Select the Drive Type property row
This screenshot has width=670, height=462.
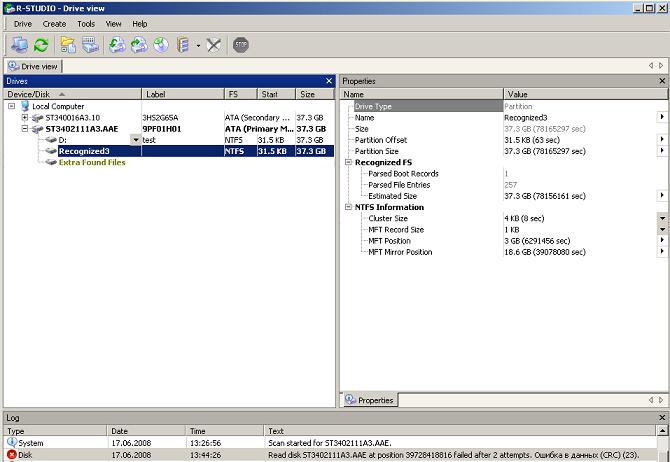[x=428, y=106]
